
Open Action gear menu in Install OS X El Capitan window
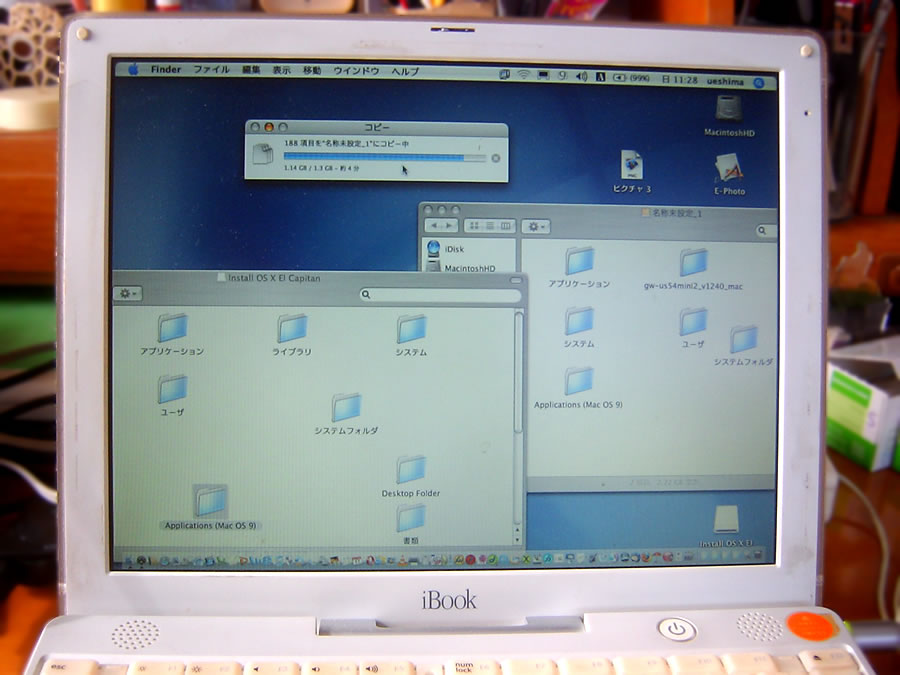[x=127, y=293]
